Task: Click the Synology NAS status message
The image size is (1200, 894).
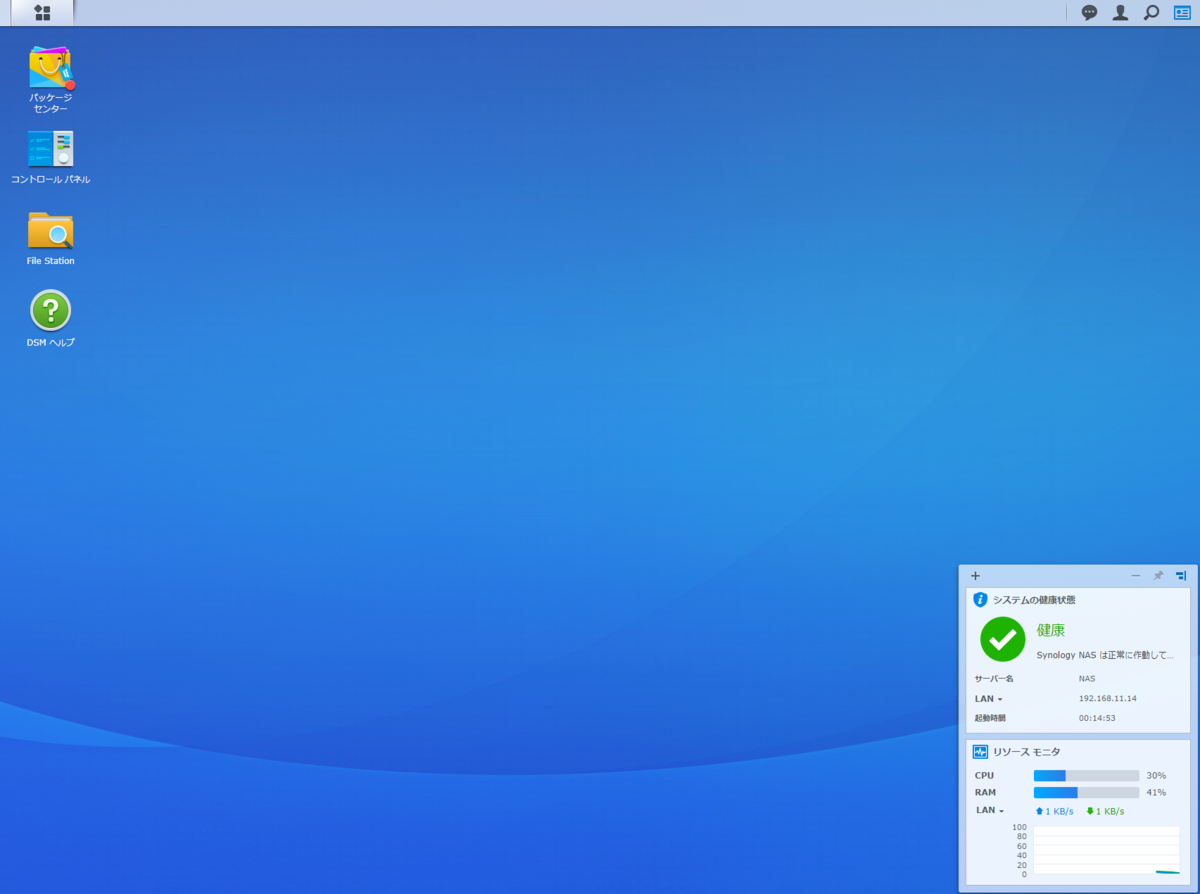Action: [x=1105, y=655]
